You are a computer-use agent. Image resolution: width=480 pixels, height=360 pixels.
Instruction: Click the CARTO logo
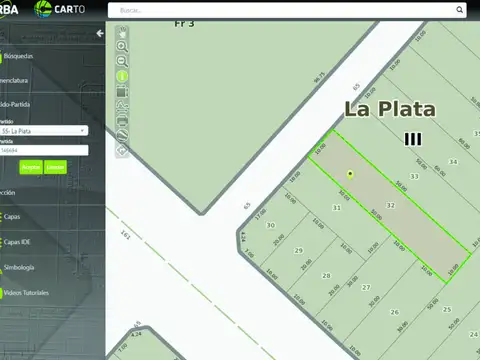(x=60, y=9)
